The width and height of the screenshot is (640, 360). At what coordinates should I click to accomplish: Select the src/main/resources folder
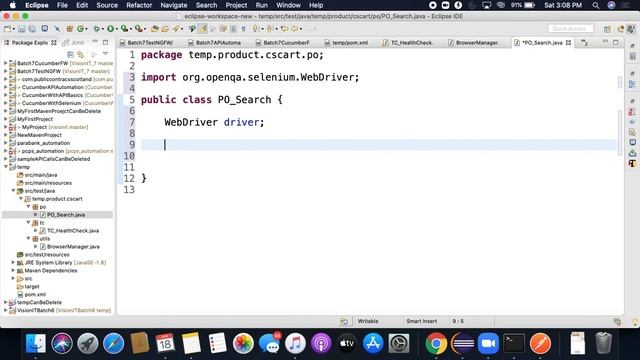48,183
